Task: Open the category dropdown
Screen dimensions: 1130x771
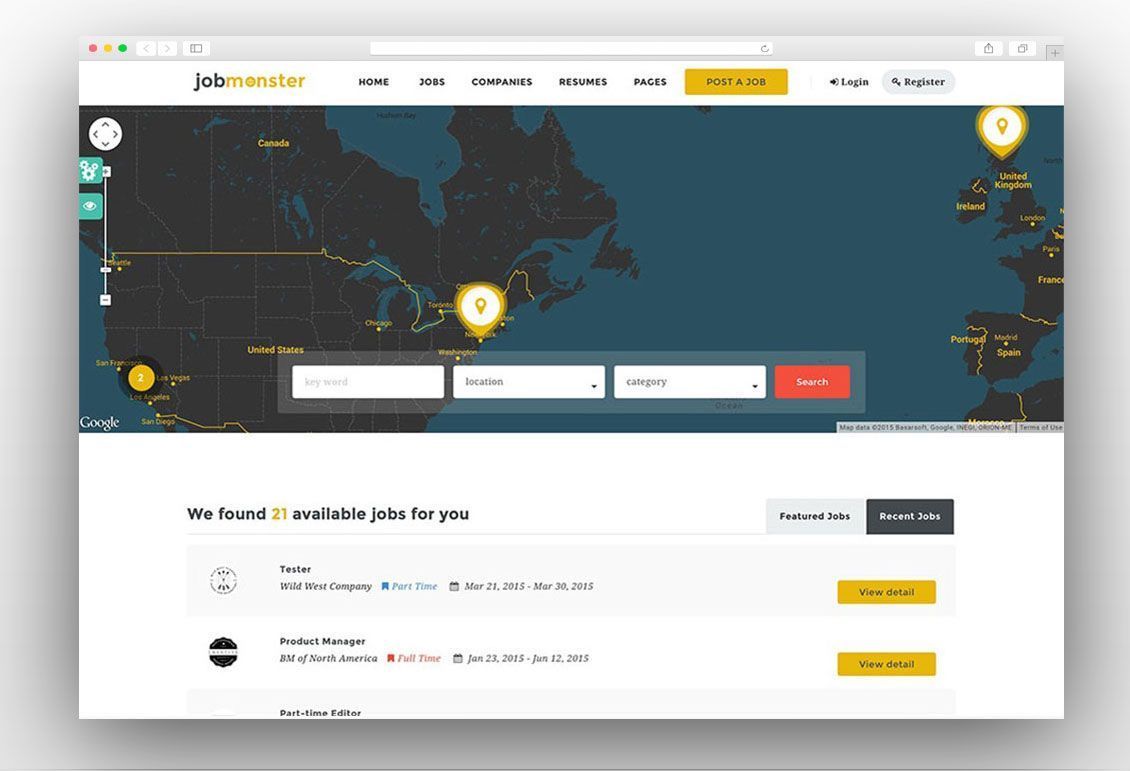Action: pos(690,382)
